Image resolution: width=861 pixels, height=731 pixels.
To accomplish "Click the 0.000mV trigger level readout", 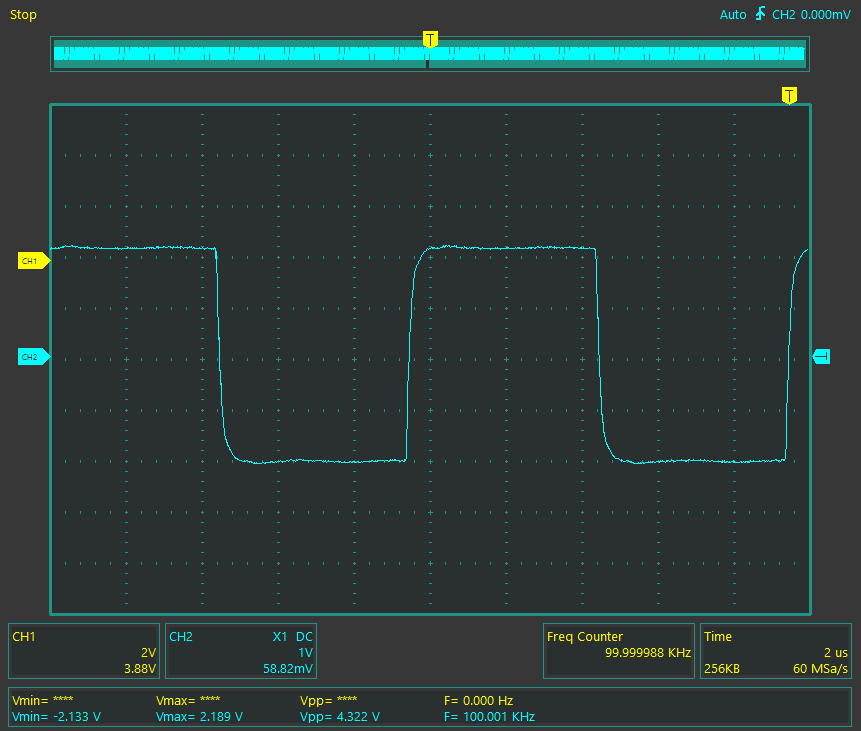I will click(825, 15).
